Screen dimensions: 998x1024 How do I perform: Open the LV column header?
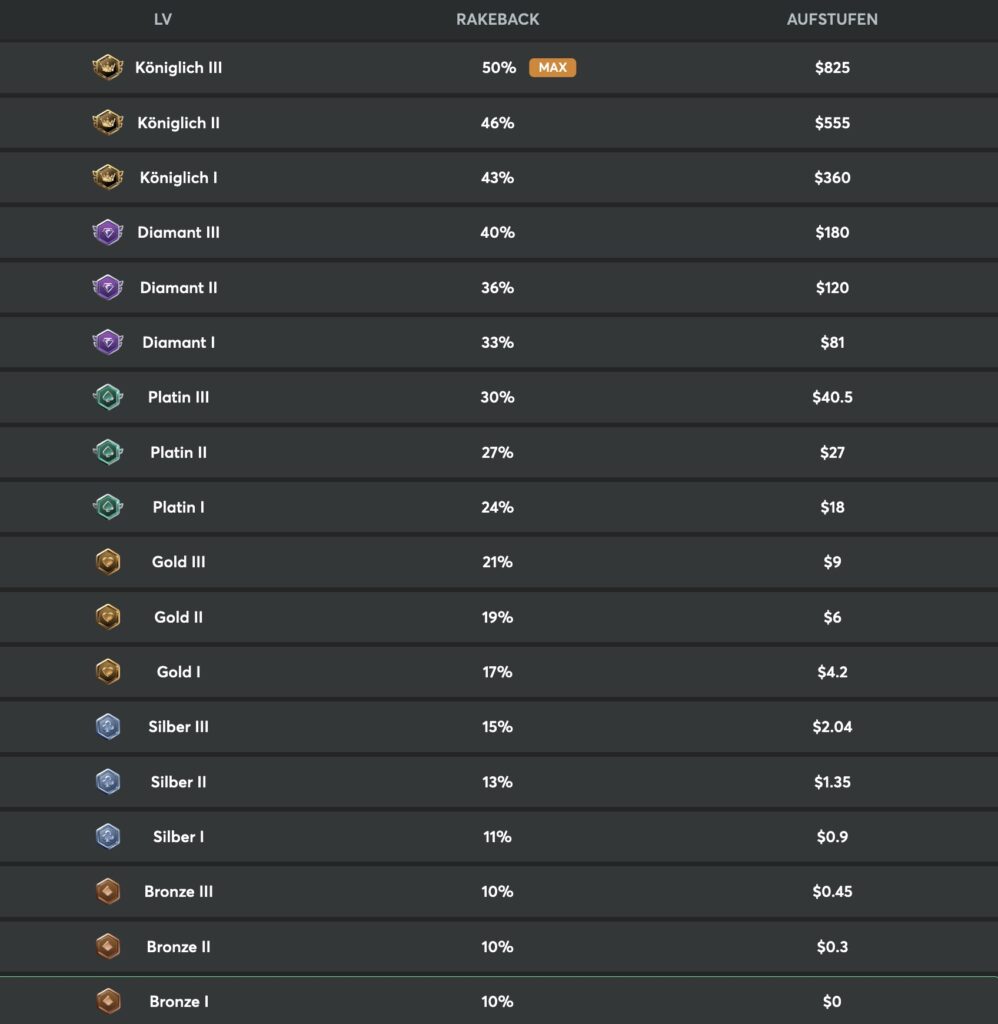pos(162,19)
